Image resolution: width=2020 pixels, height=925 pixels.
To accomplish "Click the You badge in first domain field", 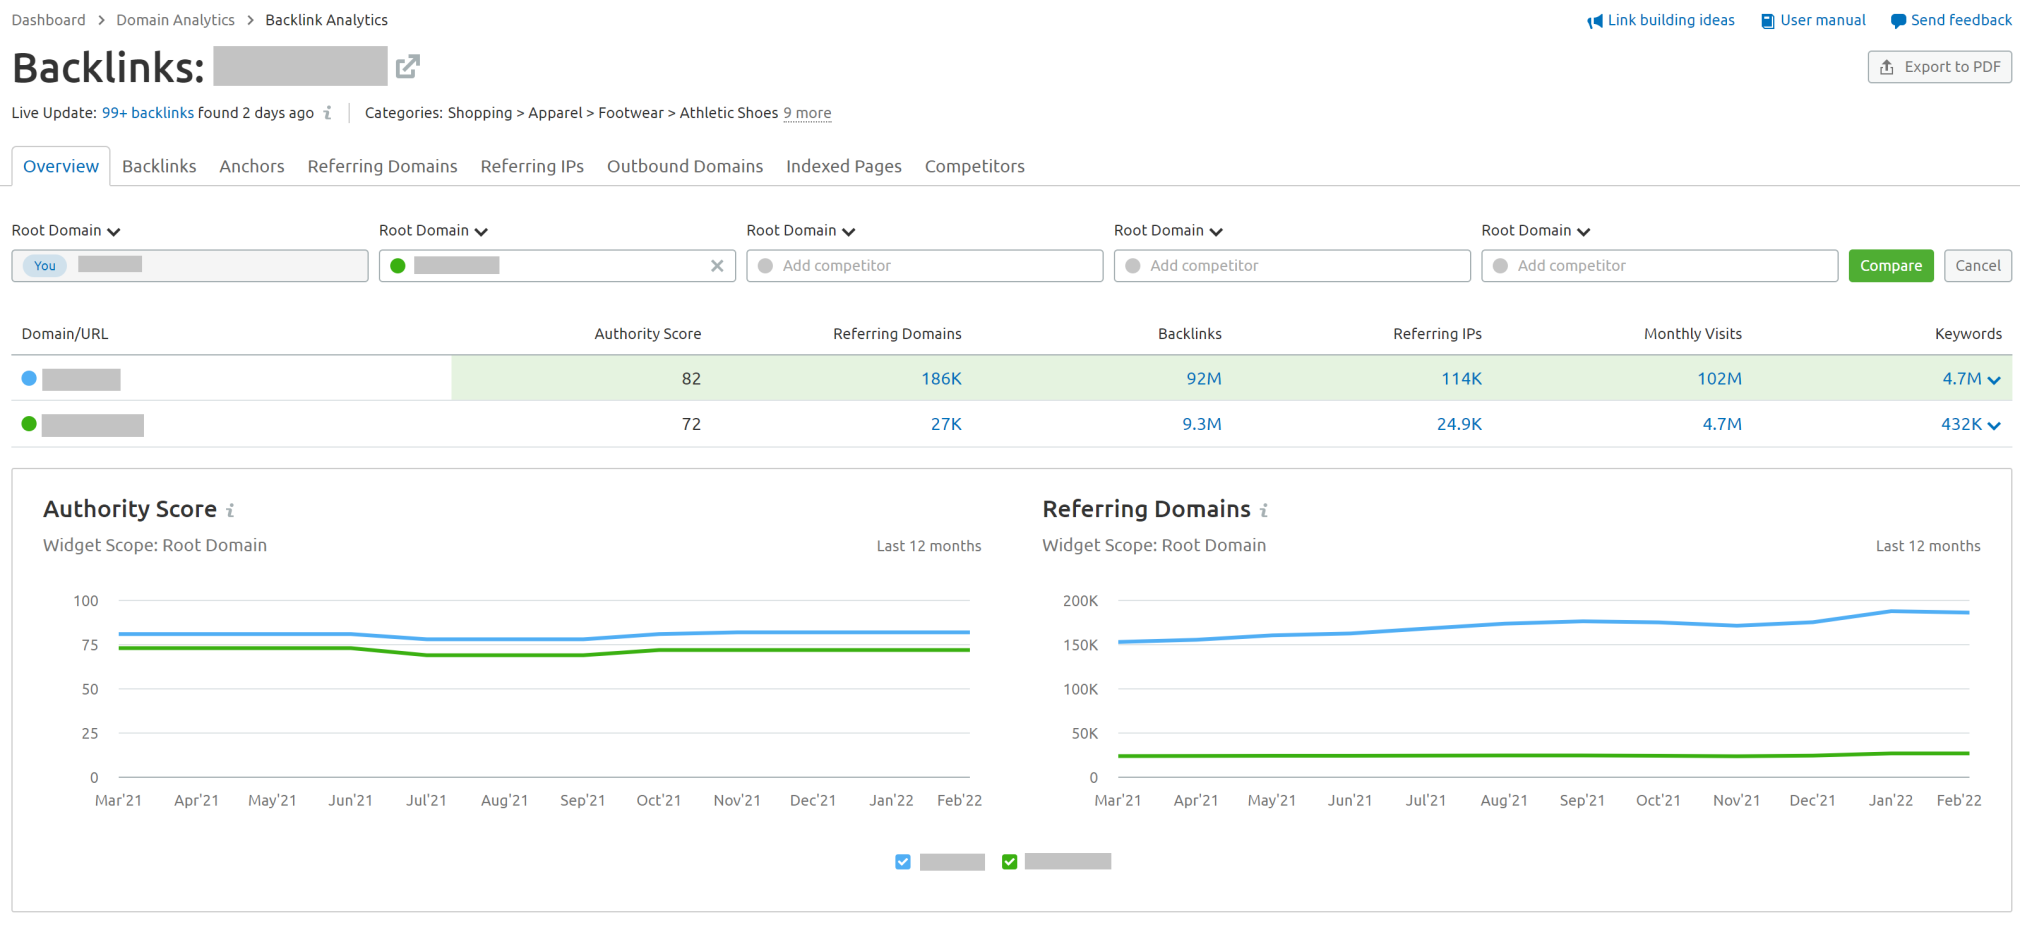I will [45, 266].
